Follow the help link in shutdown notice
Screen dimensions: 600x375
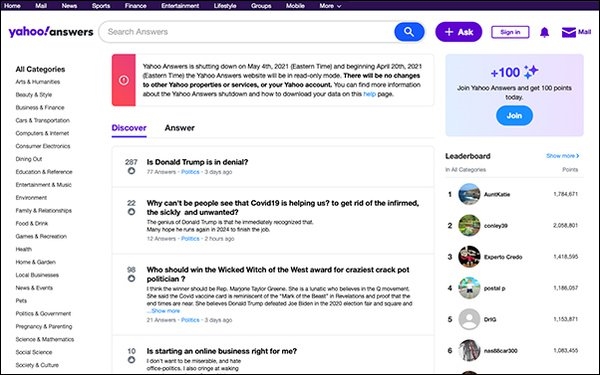tap(369, 94)
